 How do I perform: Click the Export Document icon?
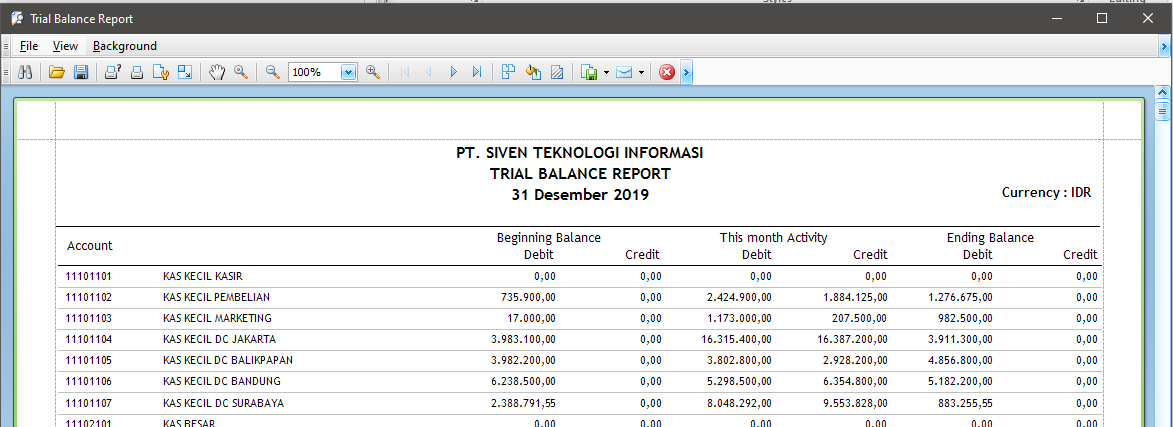(589, 72)
